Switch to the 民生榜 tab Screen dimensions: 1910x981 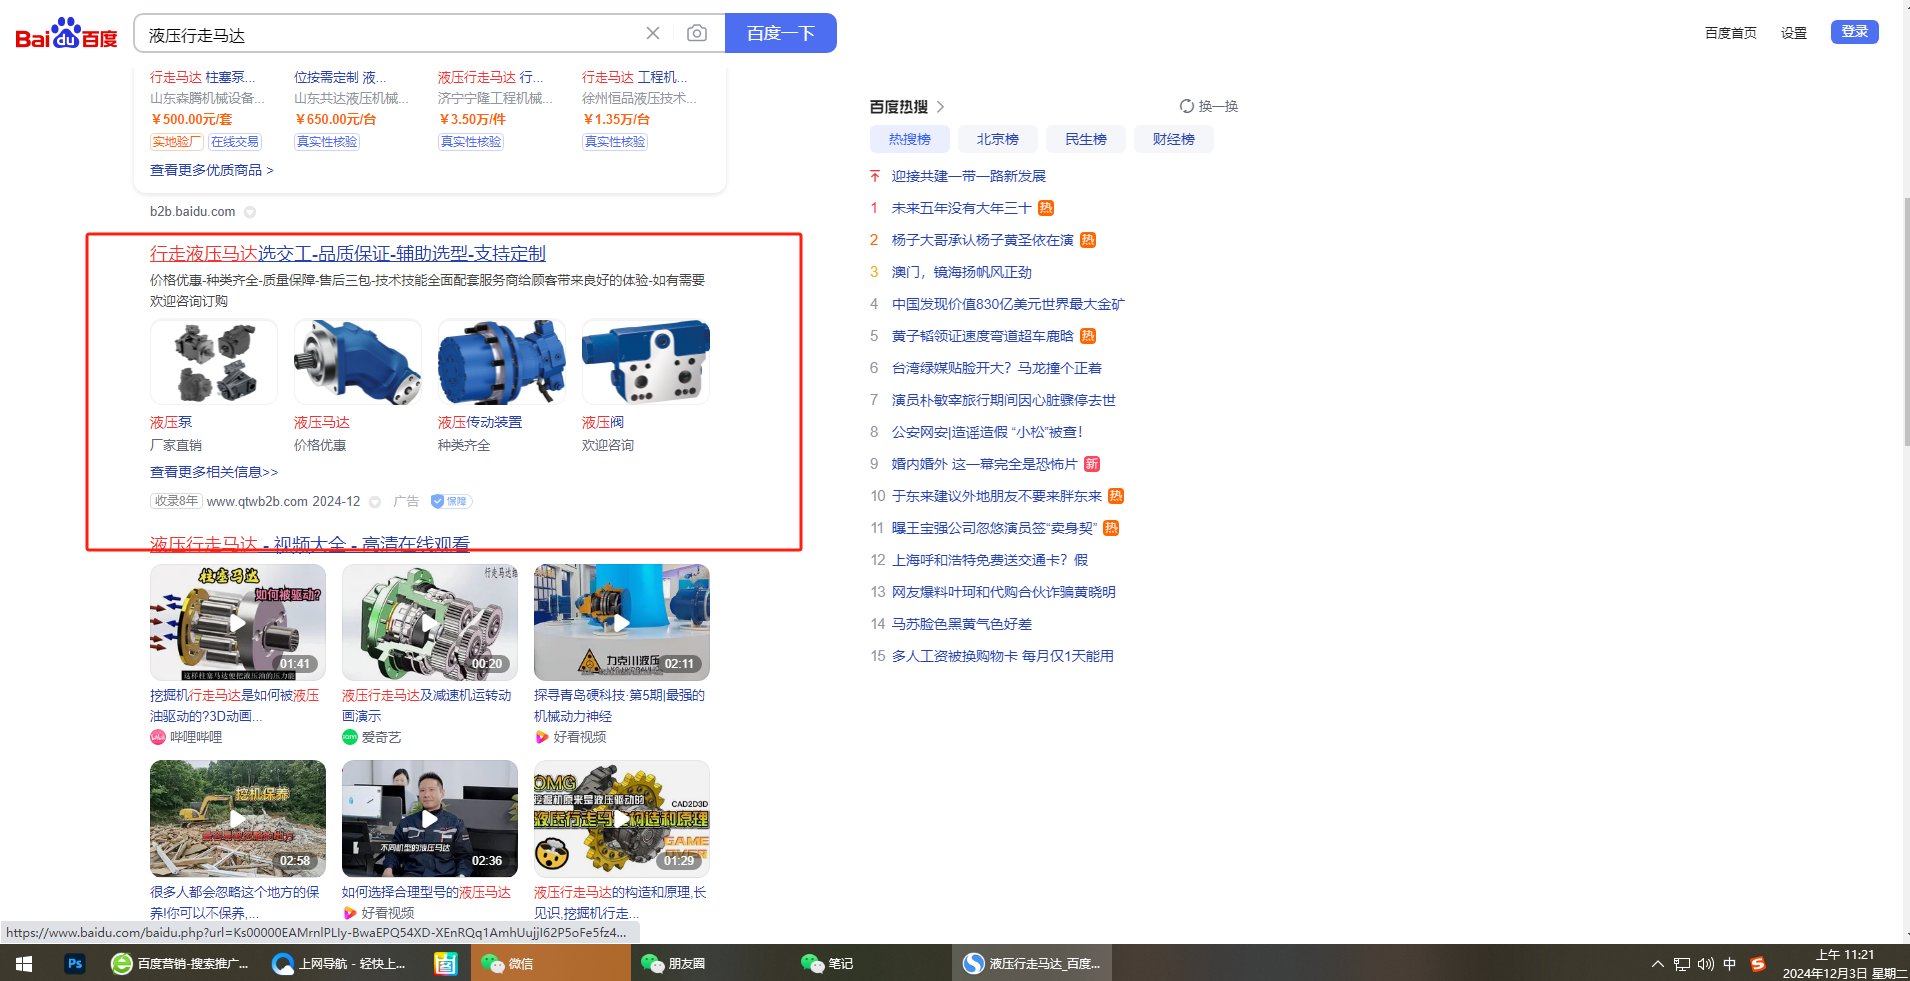pos(1086,139)
